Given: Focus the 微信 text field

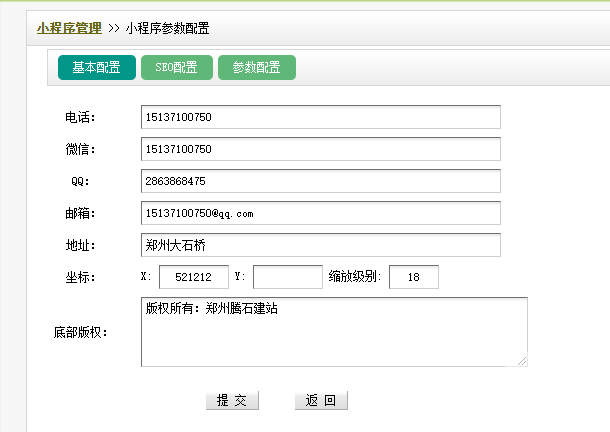Looking at the screenshot, I should (320, 149).
